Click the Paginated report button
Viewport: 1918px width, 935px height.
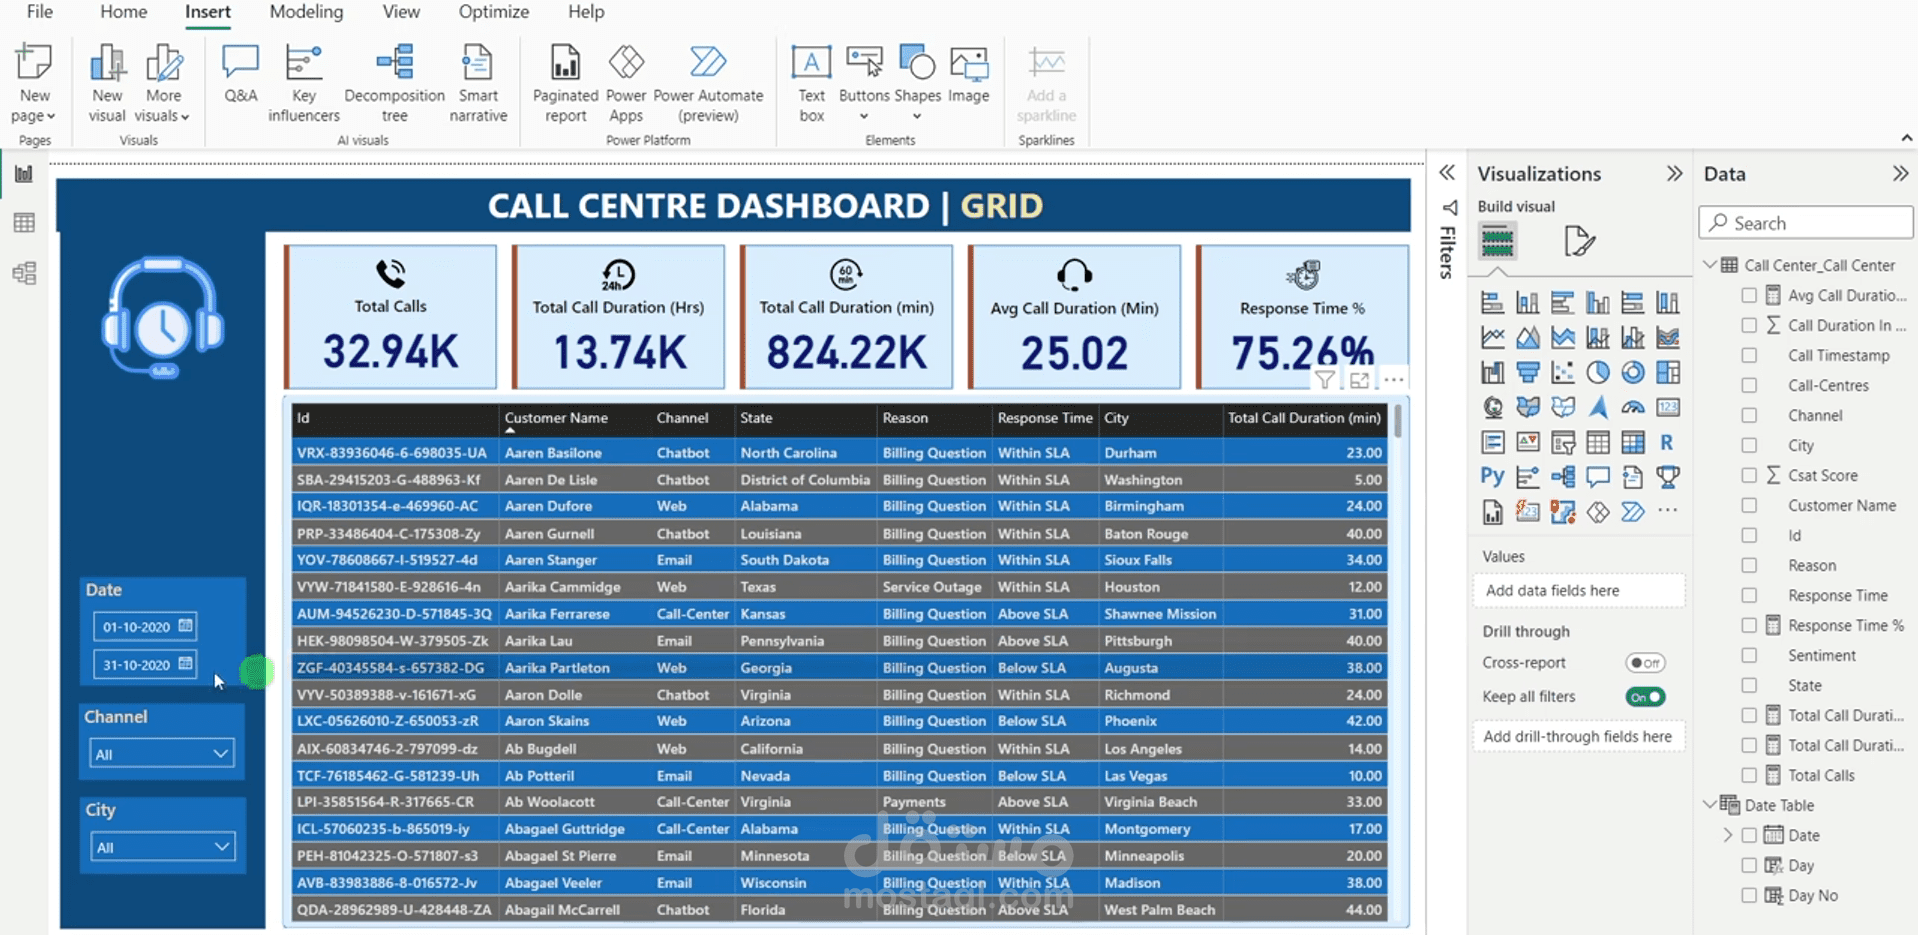(x=565, y=82)
